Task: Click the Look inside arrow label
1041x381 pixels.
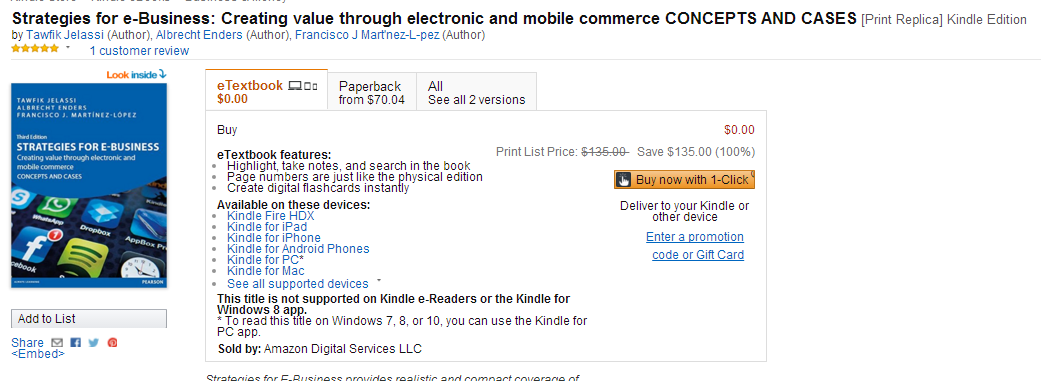Action: (136, 75)
